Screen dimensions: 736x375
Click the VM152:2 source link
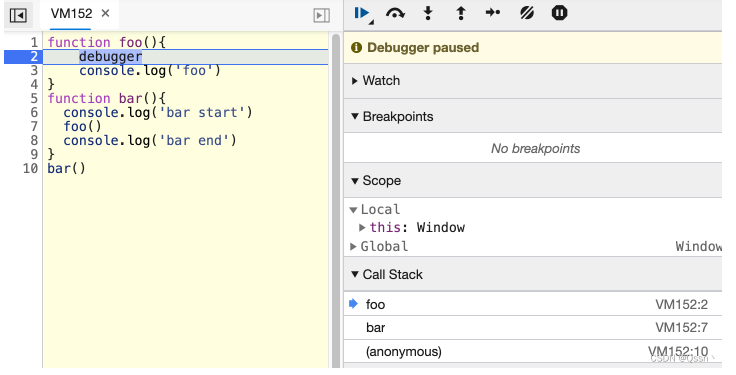(x=682, y=305)
